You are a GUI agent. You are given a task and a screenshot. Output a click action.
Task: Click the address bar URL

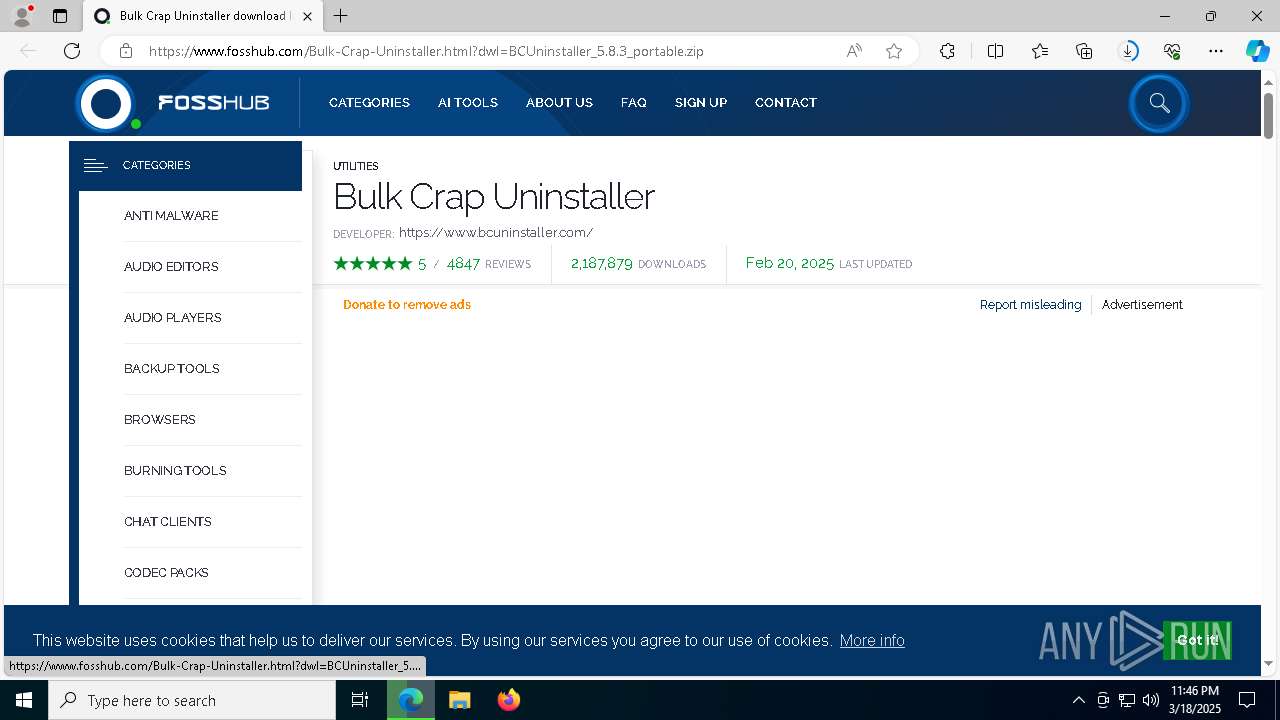tap(426, 51)
